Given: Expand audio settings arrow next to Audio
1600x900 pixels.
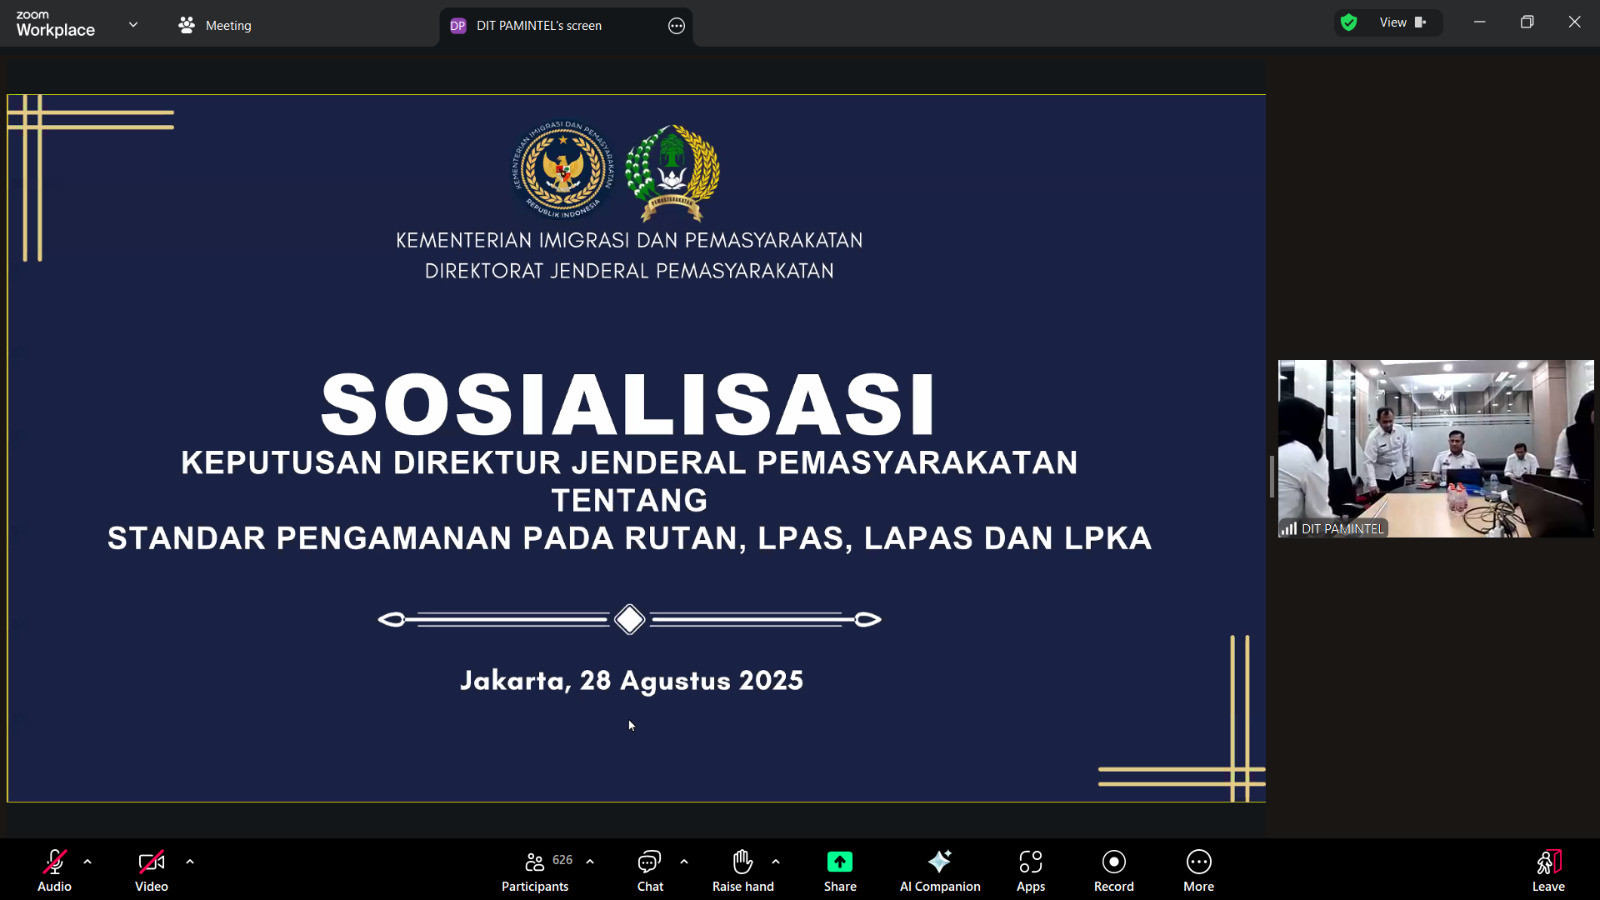Looking at the screenshot, I should coord(88,861).
